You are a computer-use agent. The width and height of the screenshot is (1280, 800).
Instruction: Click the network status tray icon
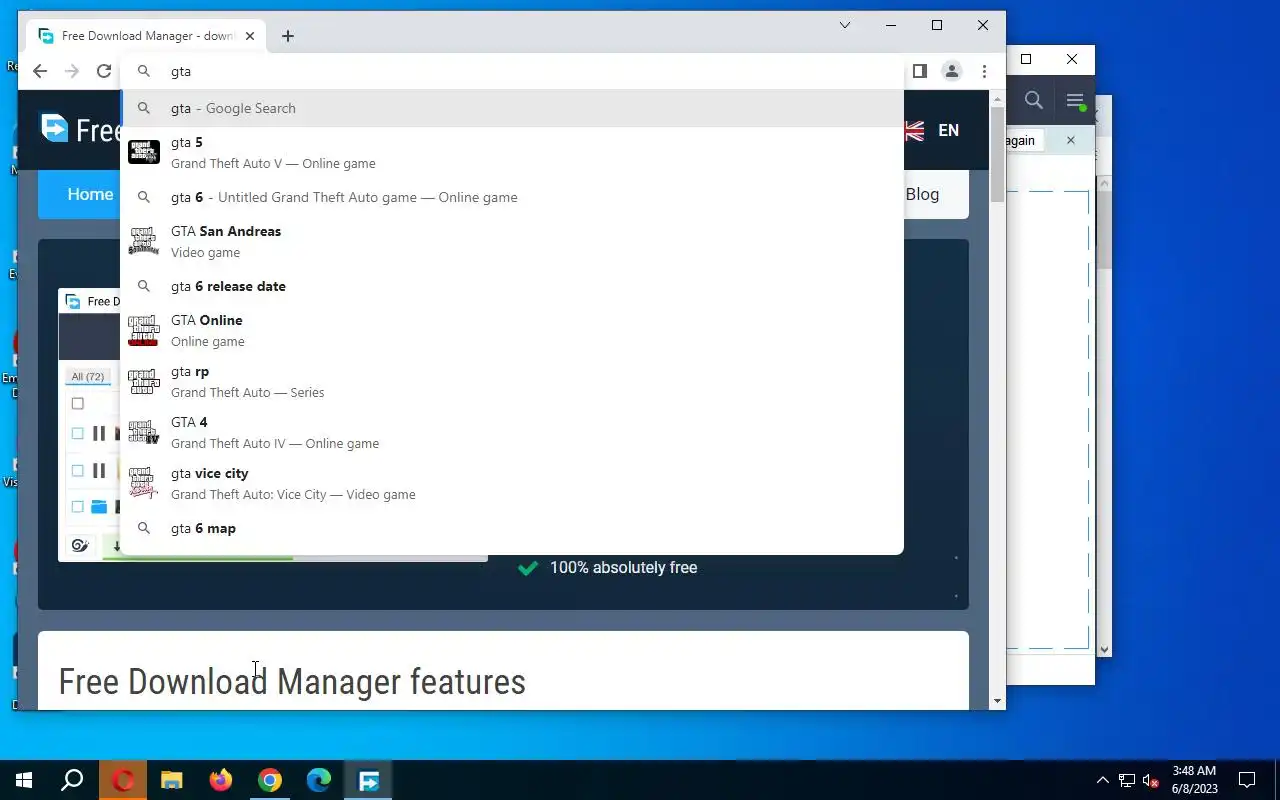pos(1127,780)
